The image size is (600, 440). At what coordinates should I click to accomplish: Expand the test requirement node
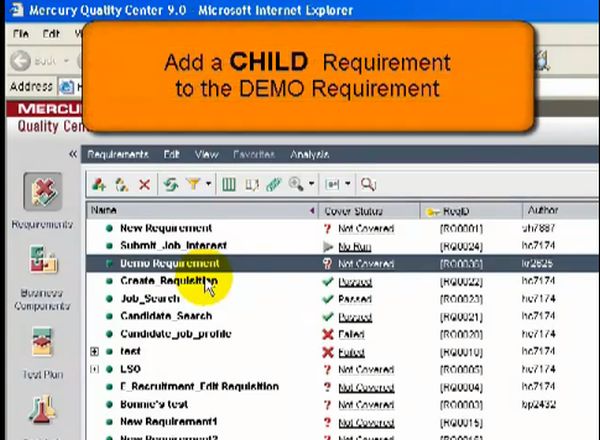point(95,351)
